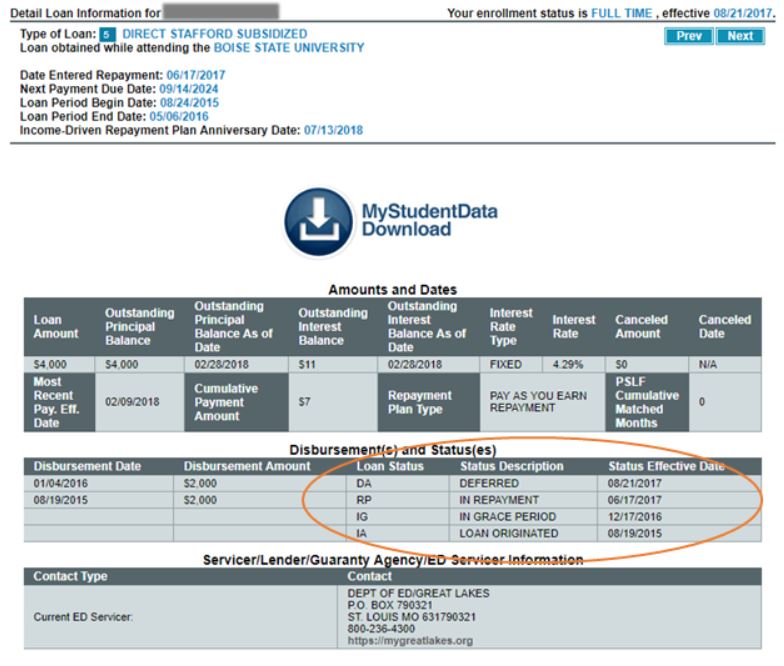Select PAY AS YOU EARN REPAYMENT cell
784x666 pixels.
(x=542, y=402)
